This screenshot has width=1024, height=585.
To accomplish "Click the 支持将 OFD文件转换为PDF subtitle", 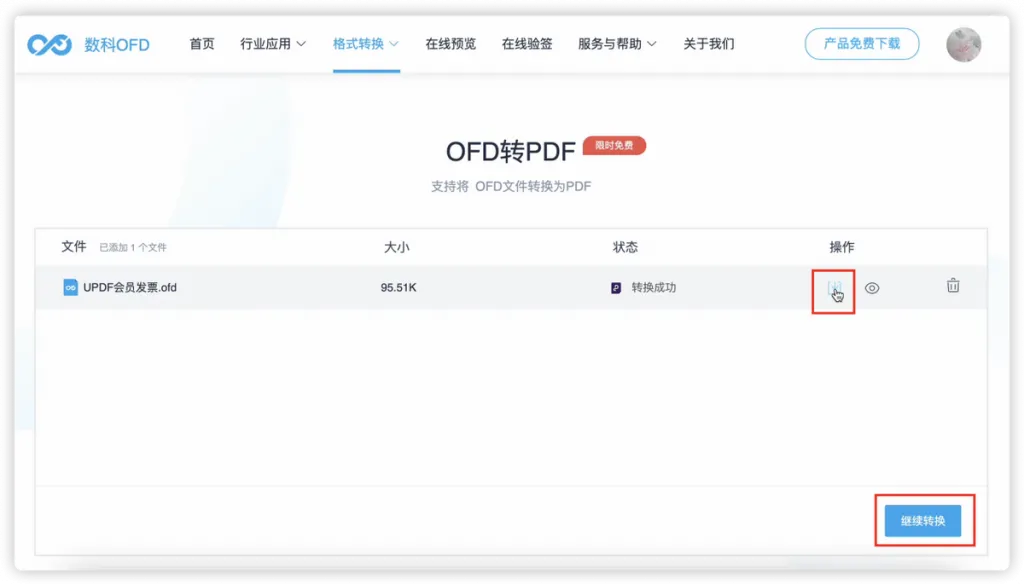I will pos(511,186).
